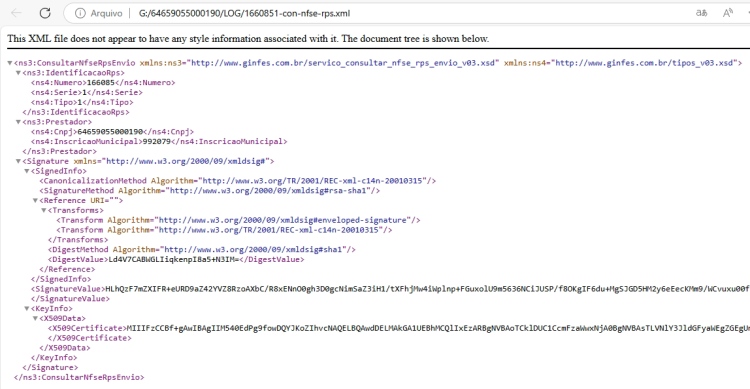Click the Signature xmlns xmldsig attribute
750x389 pixels.
[171, 161]
